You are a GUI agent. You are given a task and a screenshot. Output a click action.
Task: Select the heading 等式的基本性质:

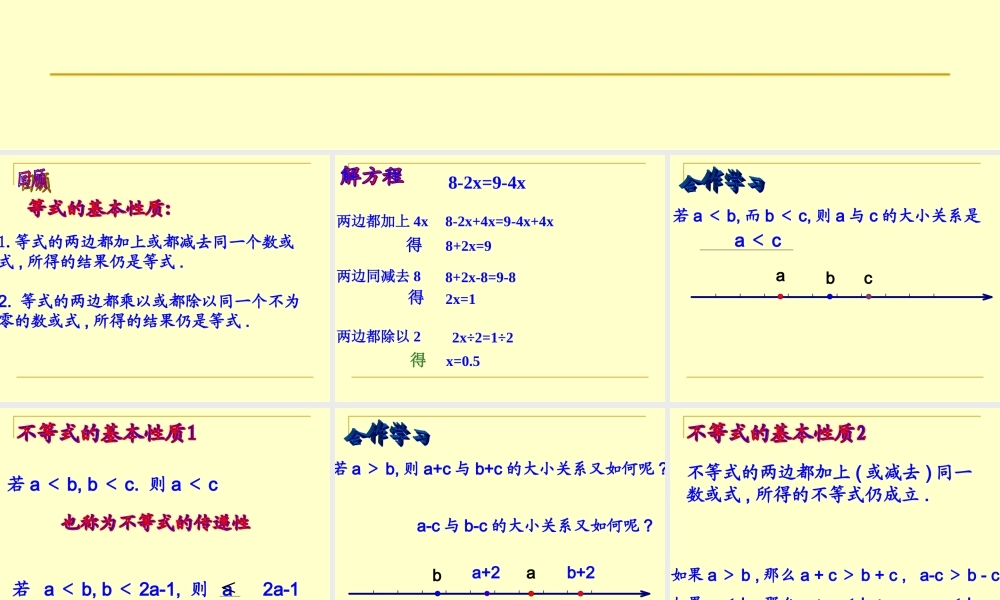pyautogui.click(x=99, y=208)
